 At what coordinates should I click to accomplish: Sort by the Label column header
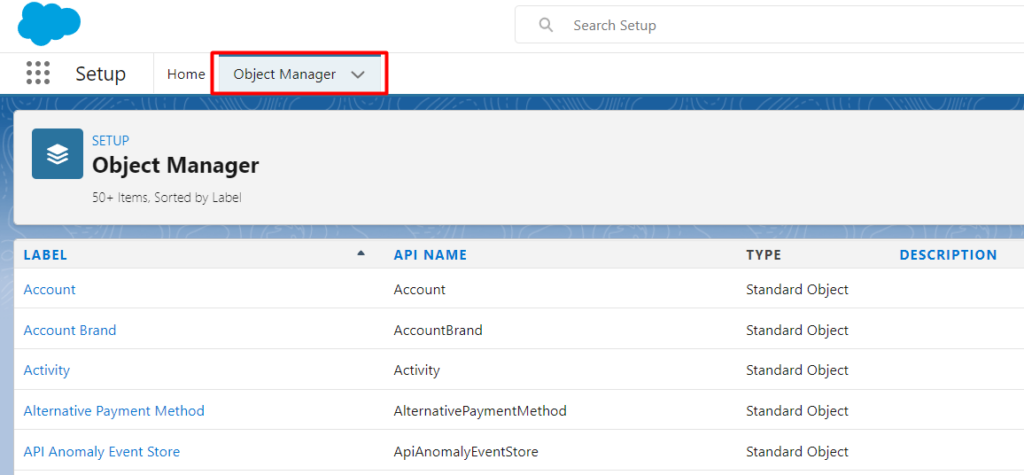(46, 255)
